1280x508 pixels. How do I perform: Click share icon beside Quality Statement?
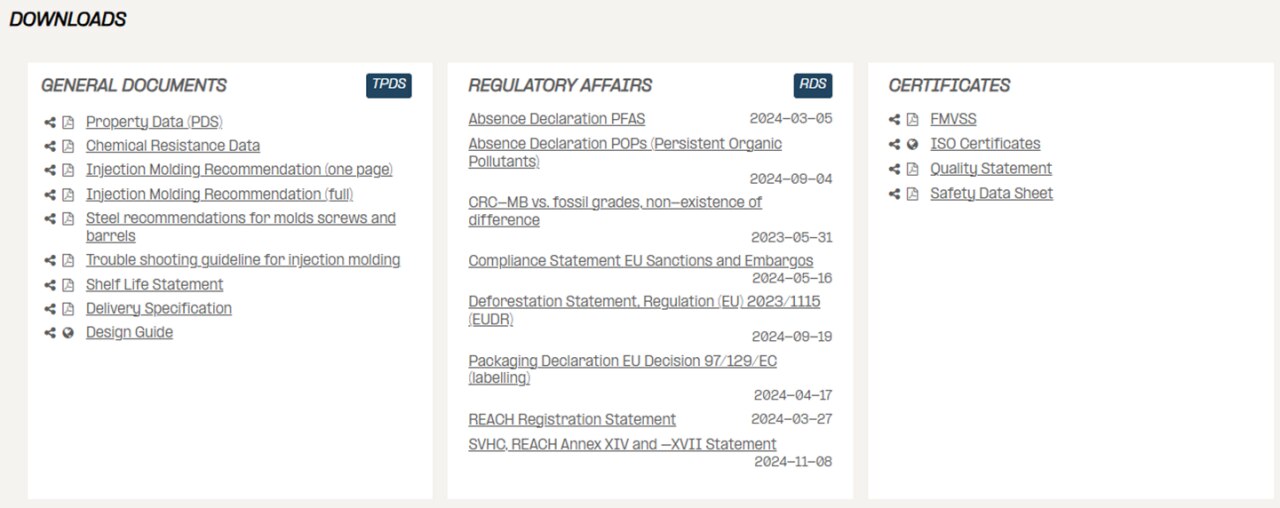pyautogui.click(x=894, y=169)
